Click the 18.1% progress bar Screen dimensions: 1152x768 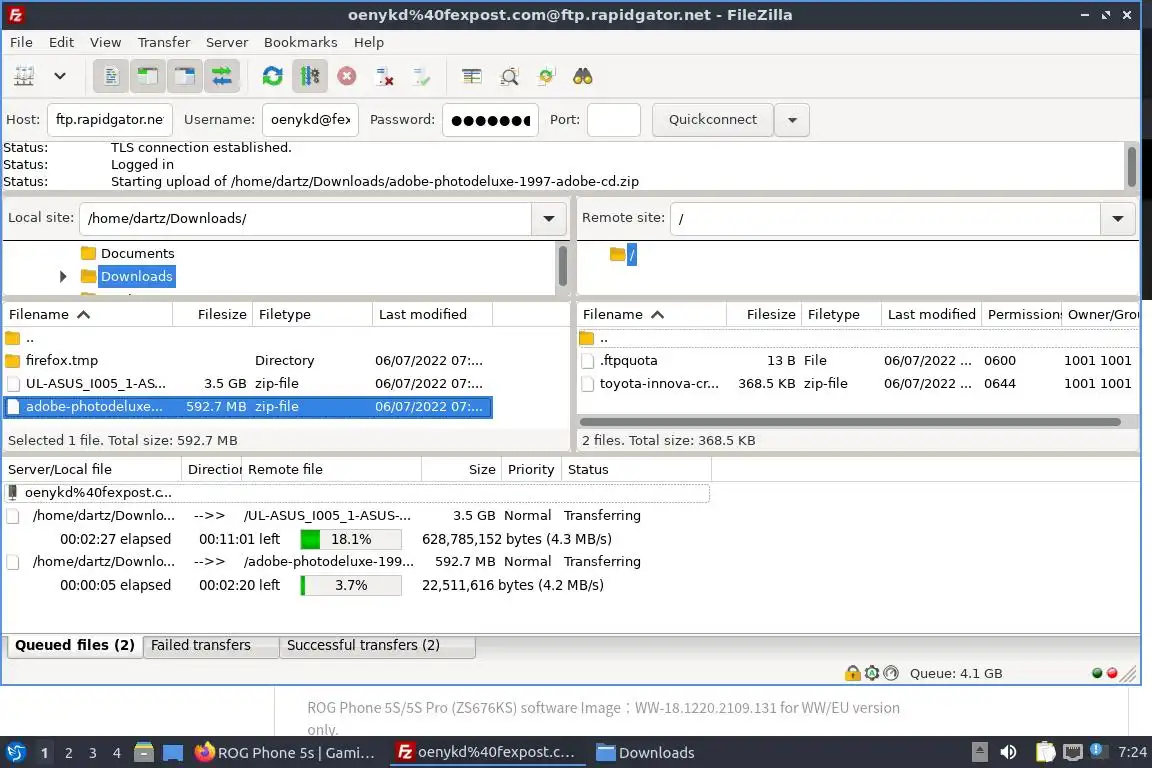pyautogui.click(x=351, y=539)
